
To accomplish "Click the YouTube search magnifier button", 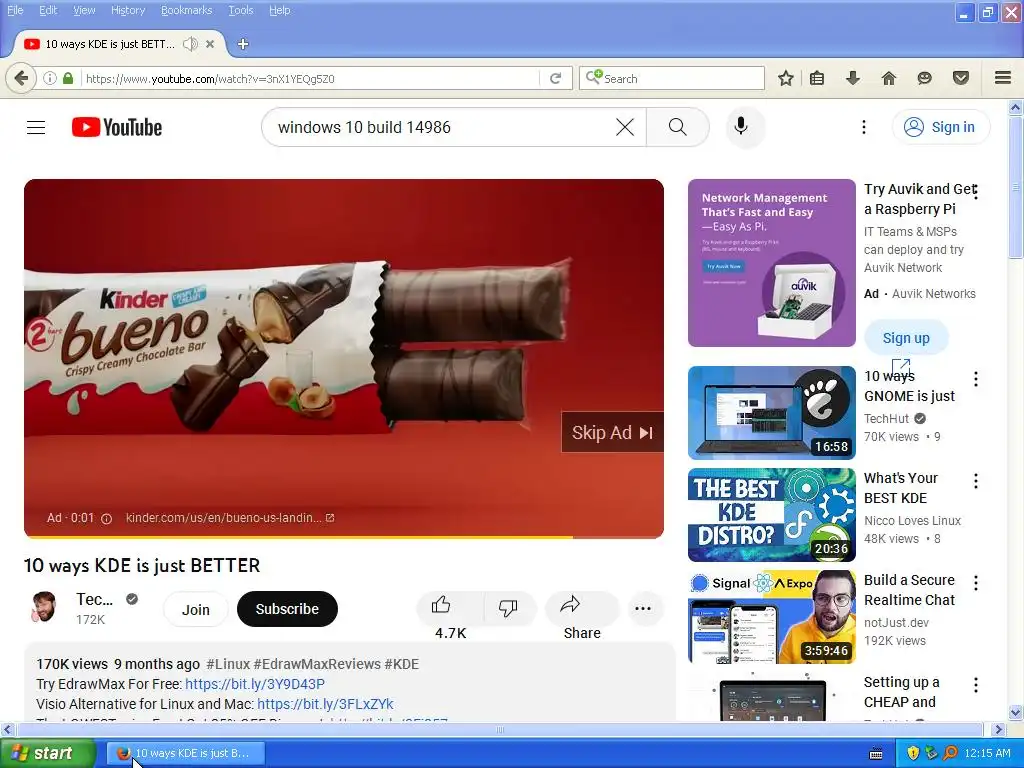I will (x=677, y=127).
